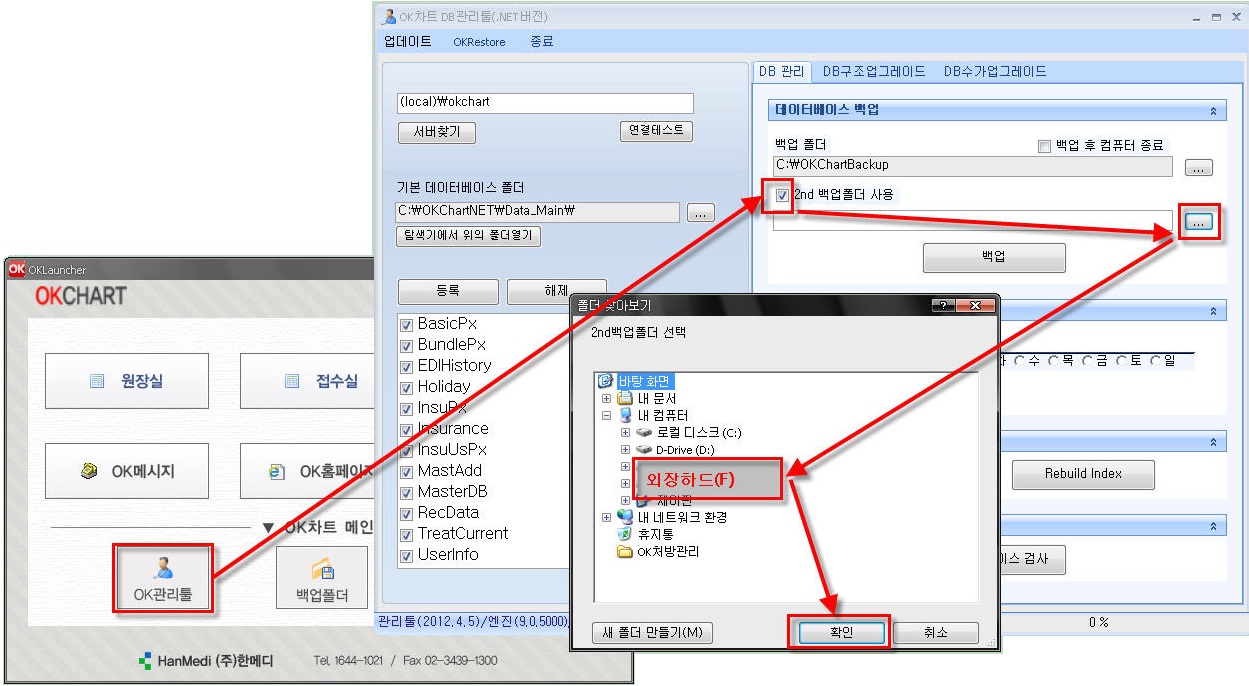Toggle 2nd 백업폴더 사용 checkbox
This screenshot has width=1249, height=686.
pyautogui.click(x=782, y=195)
